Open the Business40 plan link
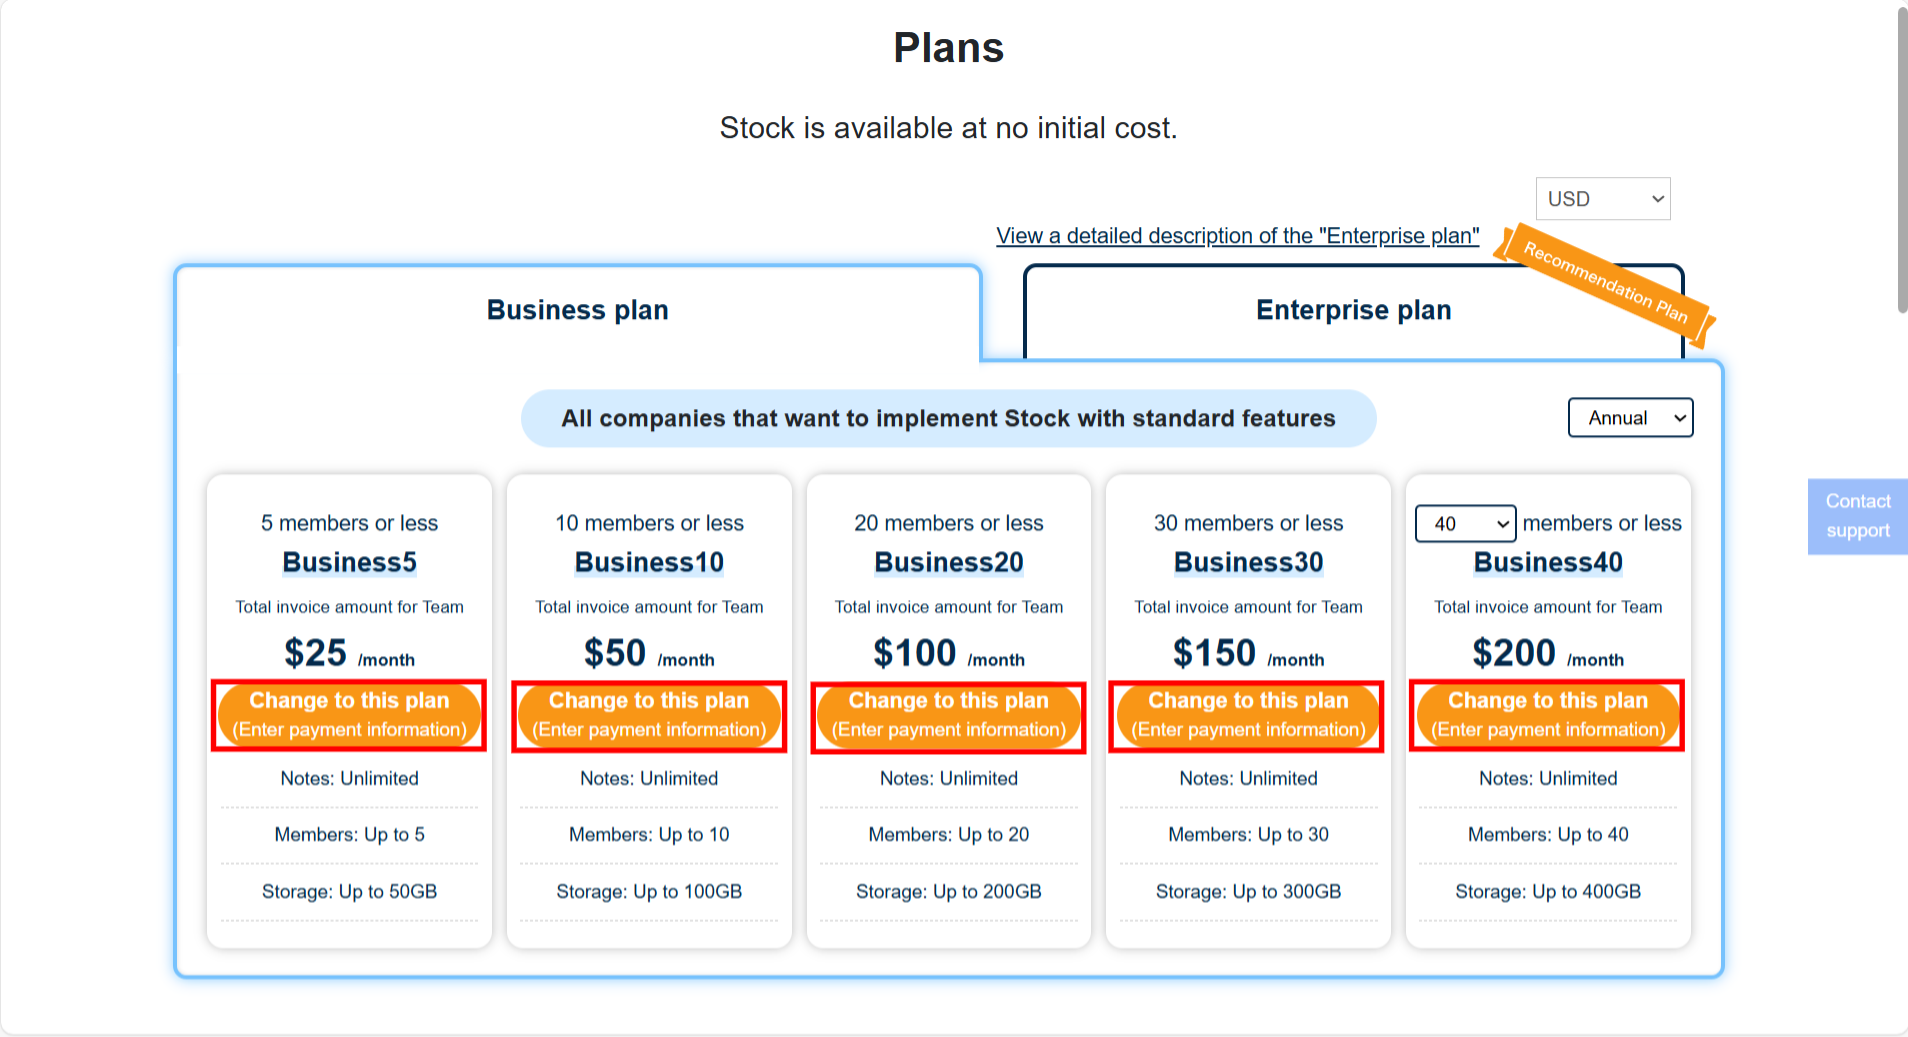 pyautogui.click(x=1547, y=562)
